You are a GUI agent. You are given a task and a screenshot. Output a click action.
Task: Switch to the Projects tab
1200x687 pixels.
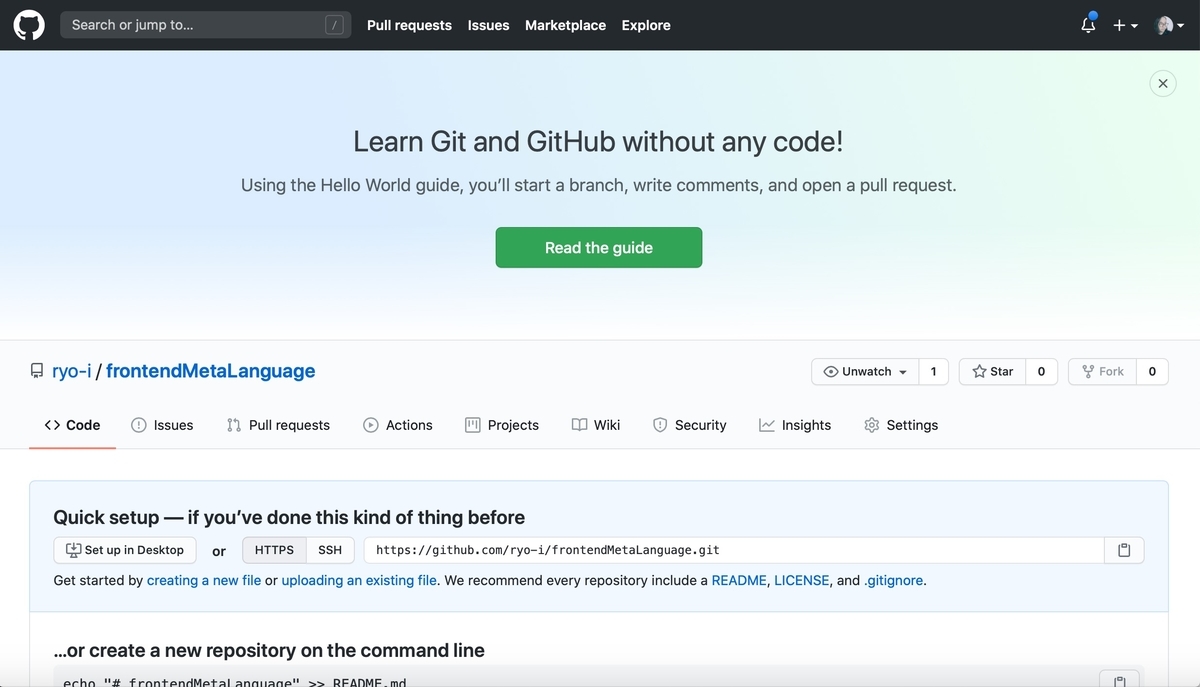502,425
